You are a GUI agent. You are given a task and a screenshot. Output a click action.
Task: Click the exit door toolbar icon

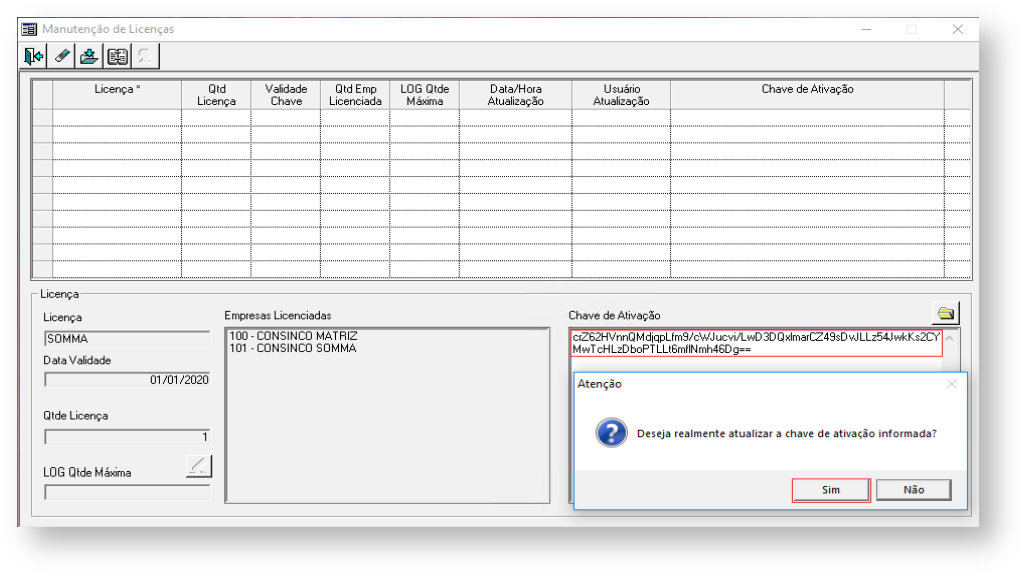click(33, 56)
